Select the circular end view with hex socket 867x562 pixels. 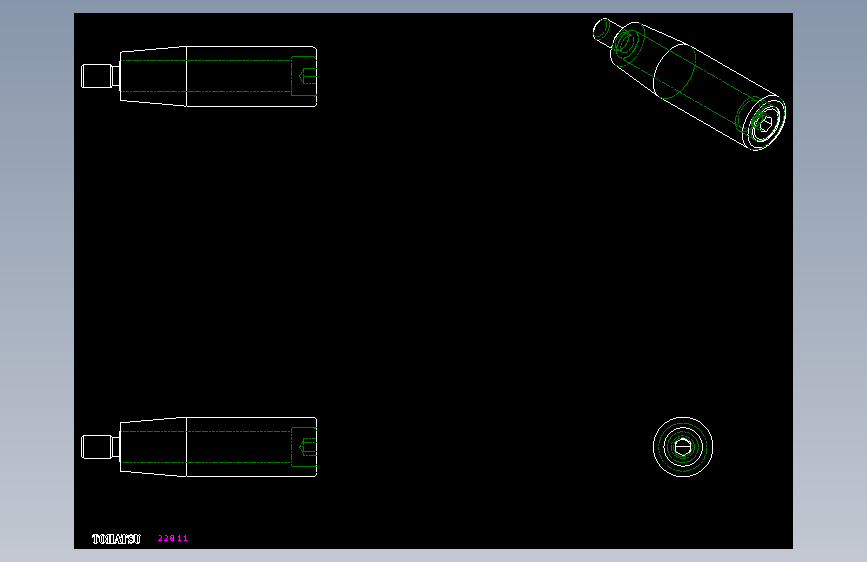coord(683,447)
